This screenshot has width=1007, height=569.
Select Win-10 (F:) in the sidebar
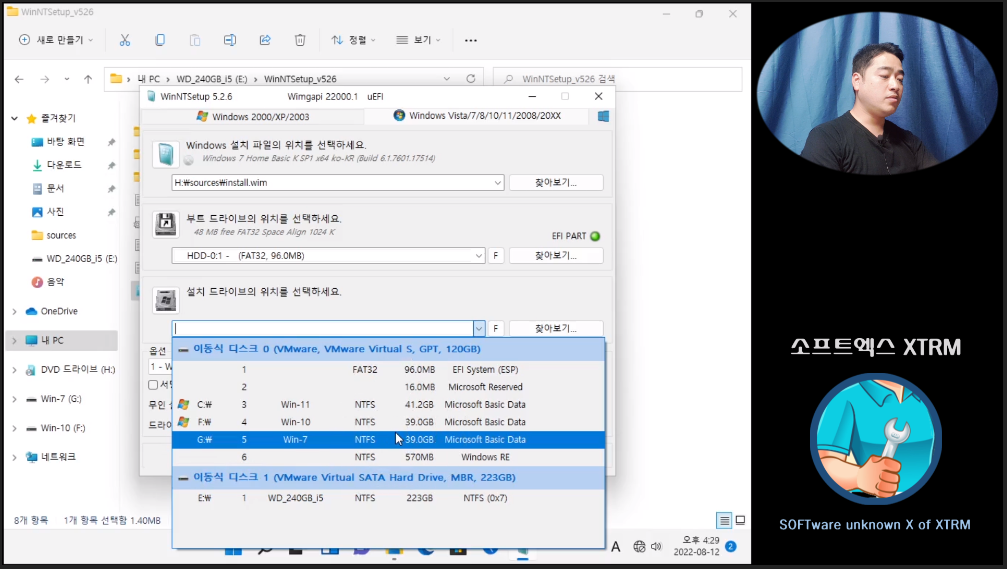click(x=63, y=428)
